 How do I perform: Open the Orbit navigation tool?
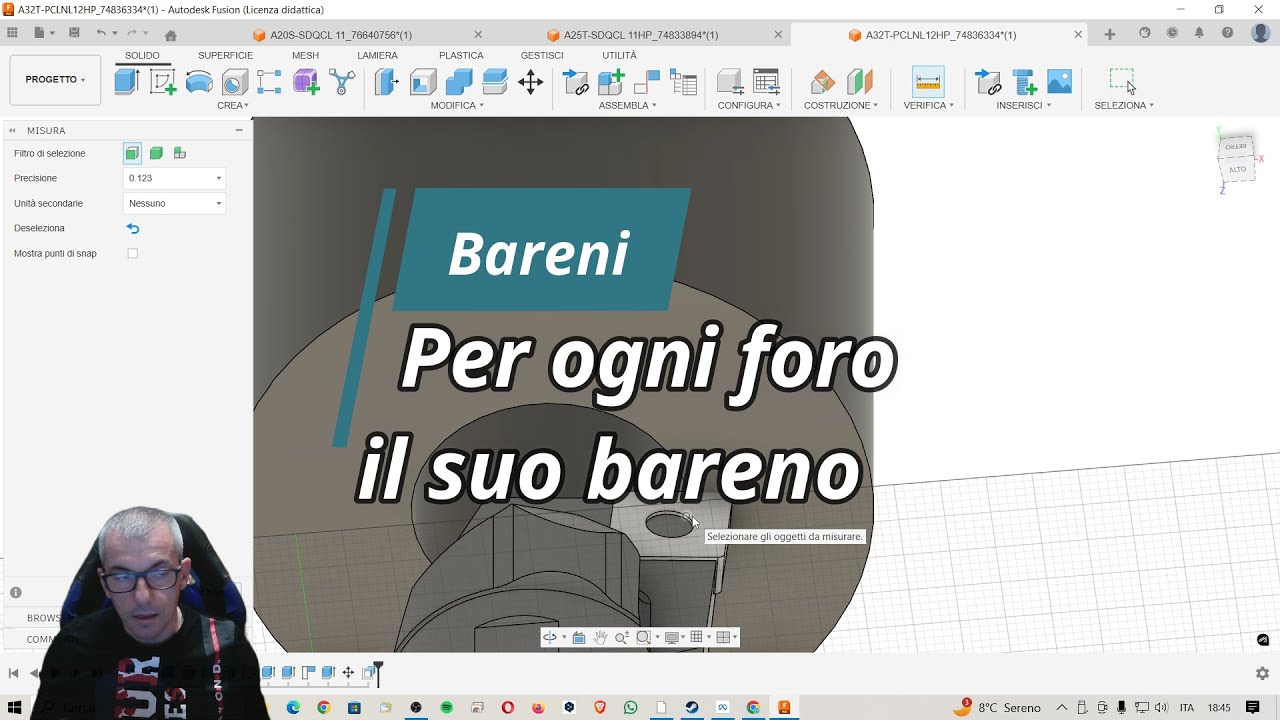(x=550, y=637)
